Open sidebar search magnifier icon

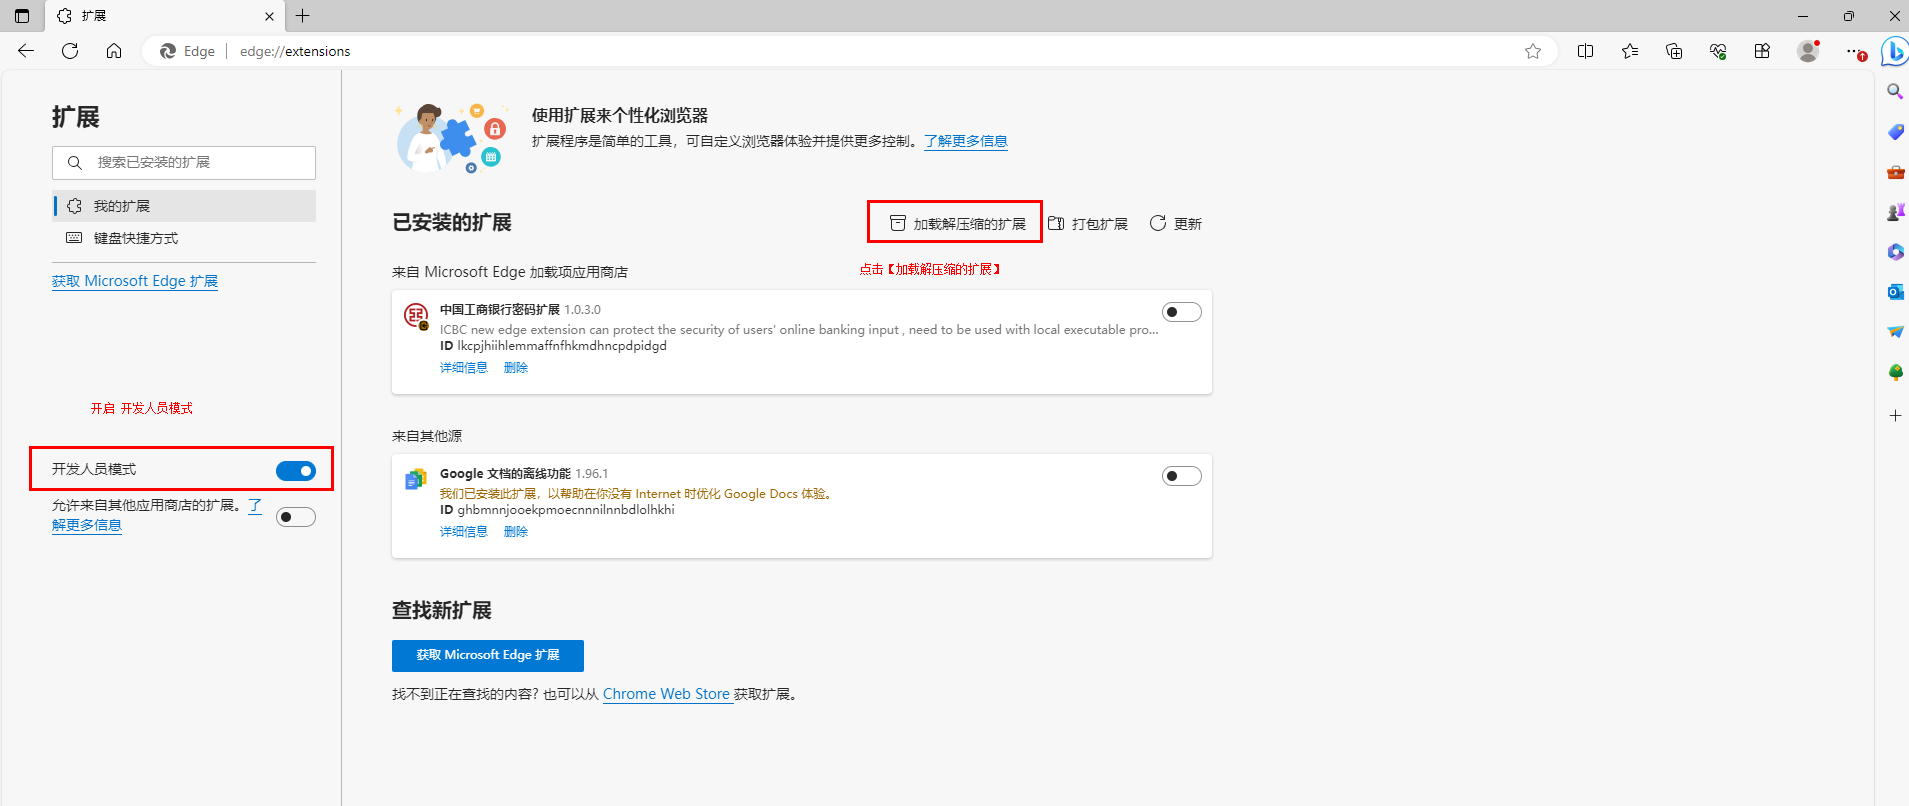(x=1894, y=92)
